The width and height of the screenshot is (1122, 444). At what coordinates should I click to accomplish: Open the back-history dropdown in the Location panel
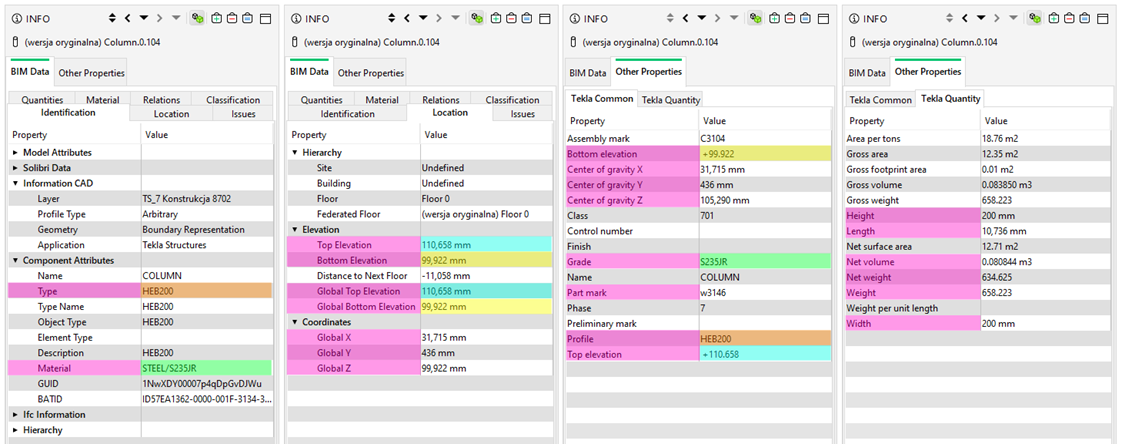tap(423, 18)
